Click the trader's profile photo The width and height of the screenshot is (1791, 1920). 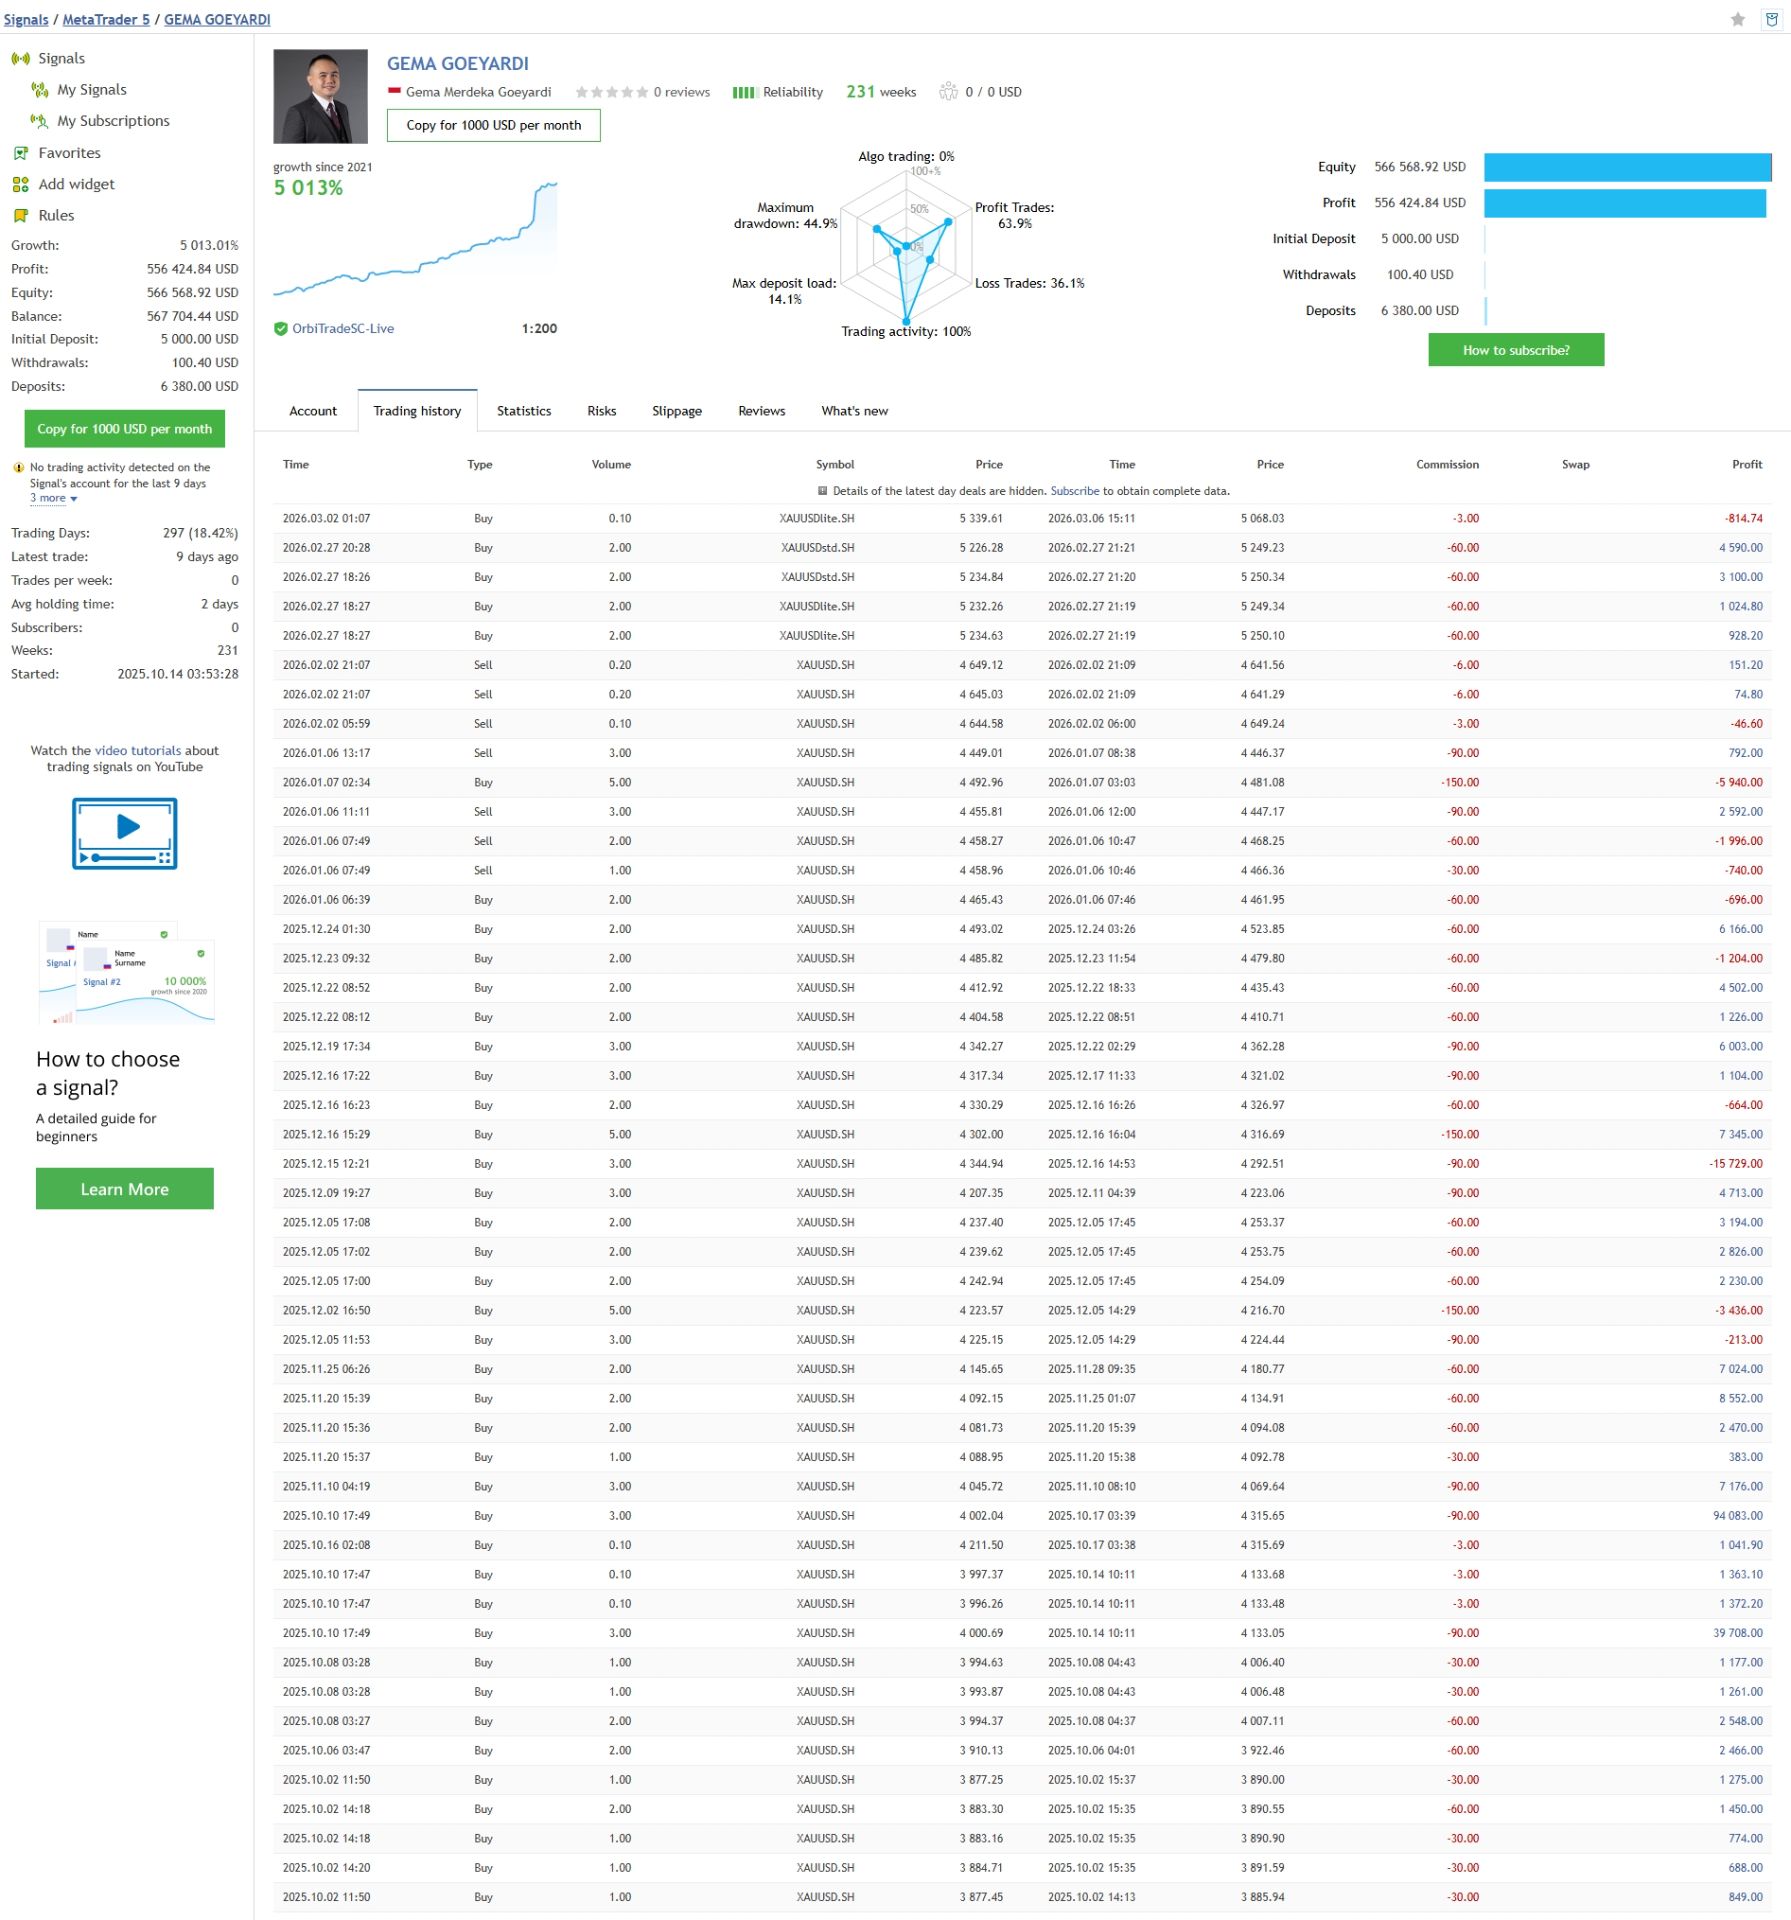[320, 97]
